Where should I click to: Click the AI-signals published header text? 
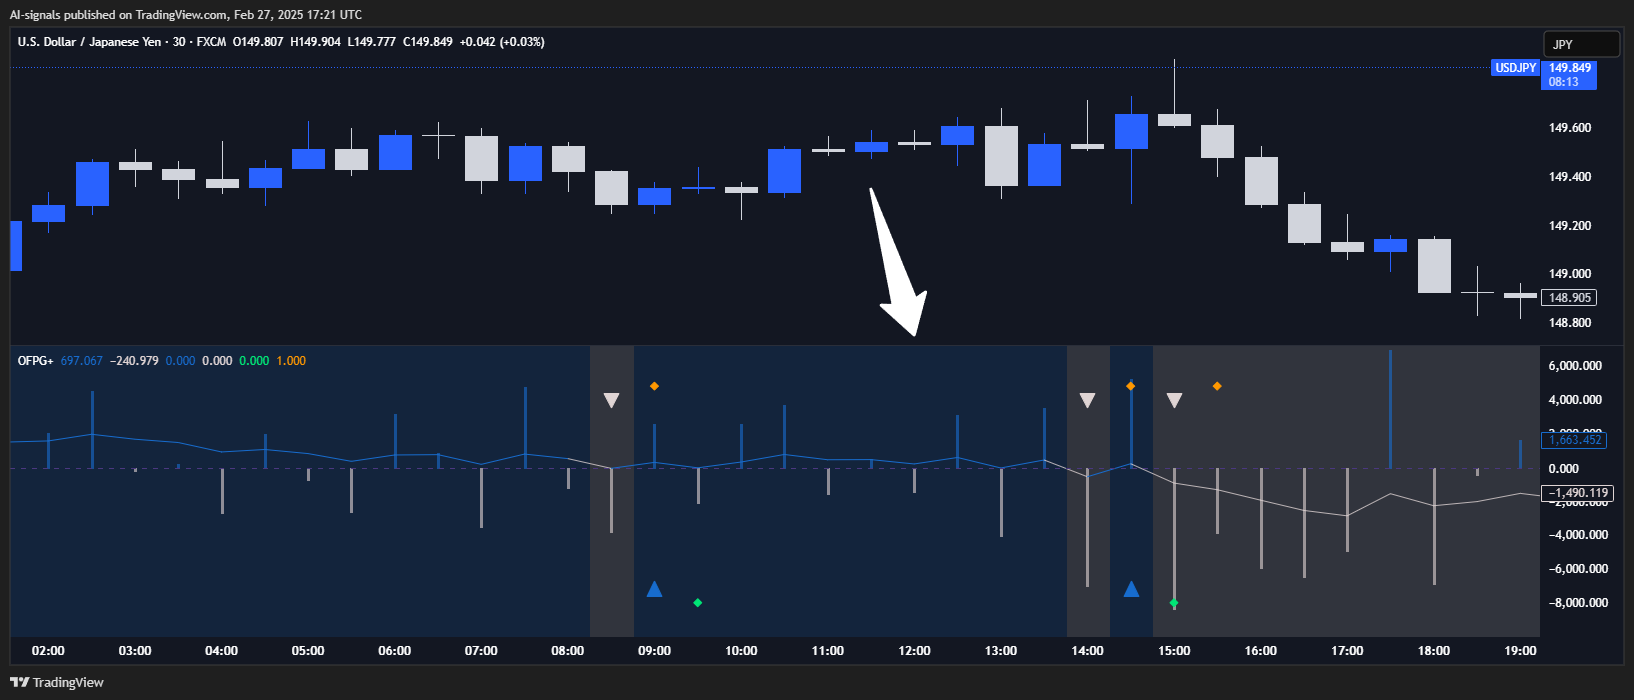click(186, 15)
